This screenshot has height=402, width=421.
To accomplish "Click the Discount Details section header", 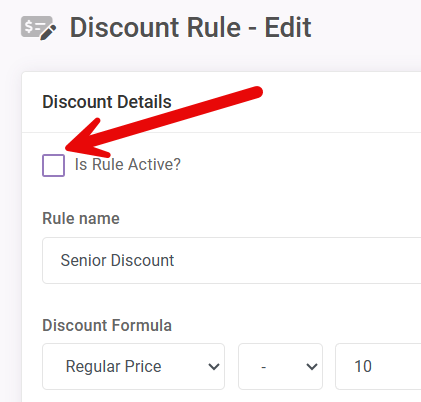I will point(107,102).
